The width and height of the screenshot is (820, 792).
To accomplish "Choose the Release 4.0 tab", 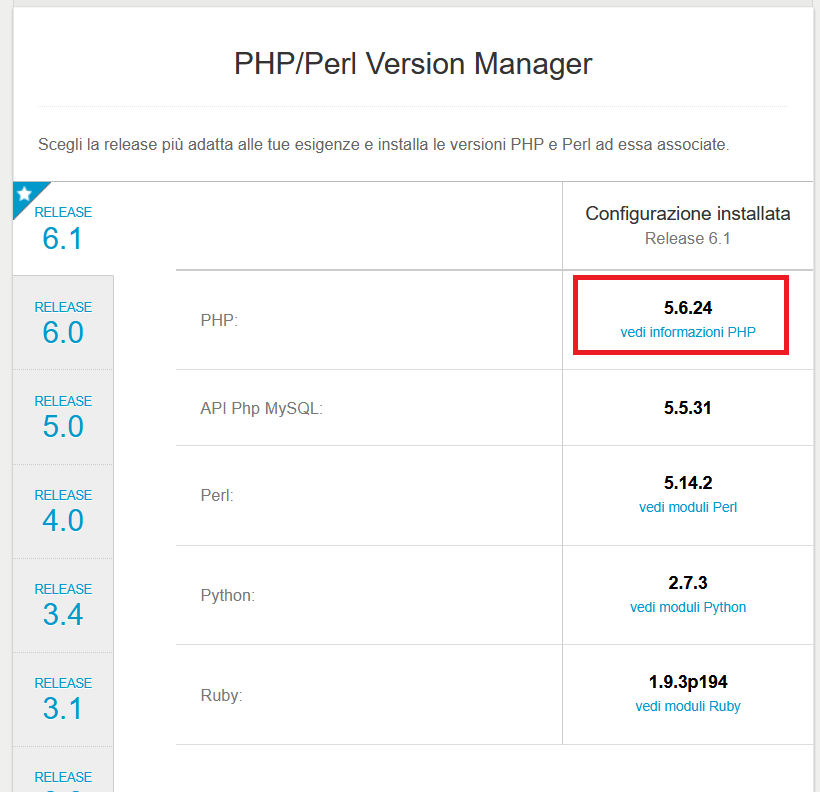I will [x=63, y=511].
